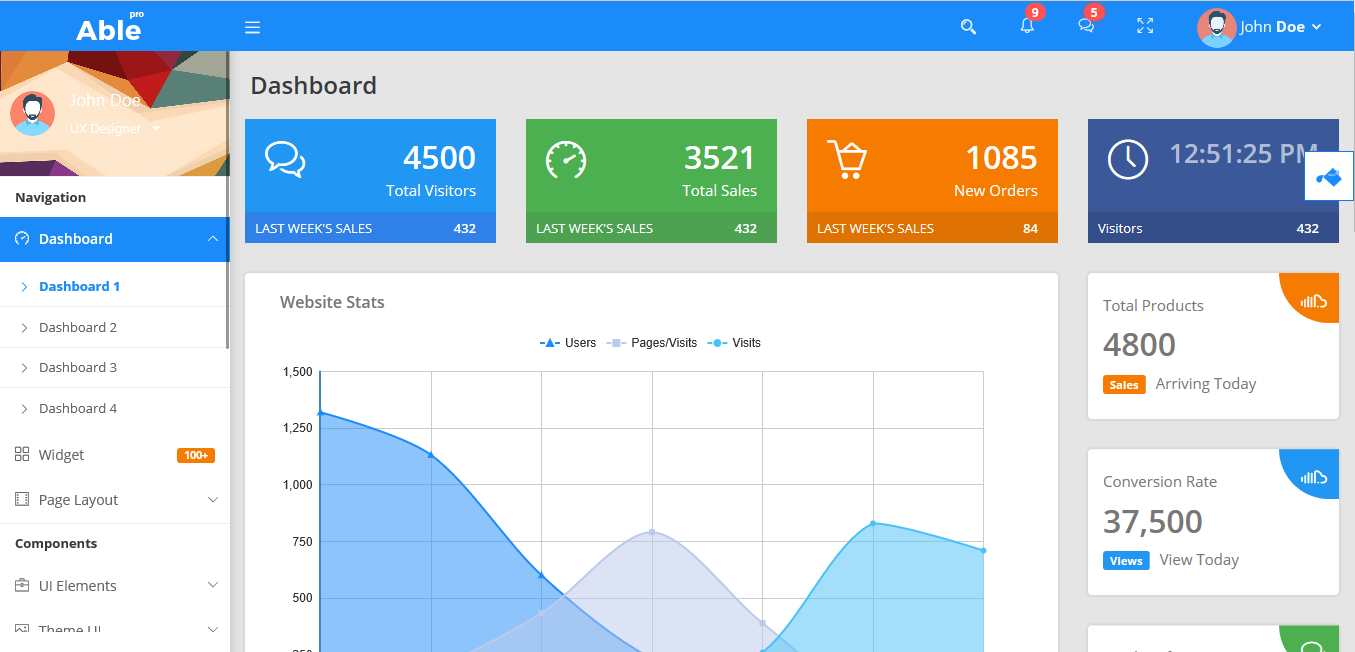
Task: Open John Doe dropdown in top header
Action: tap(1260, 27)
